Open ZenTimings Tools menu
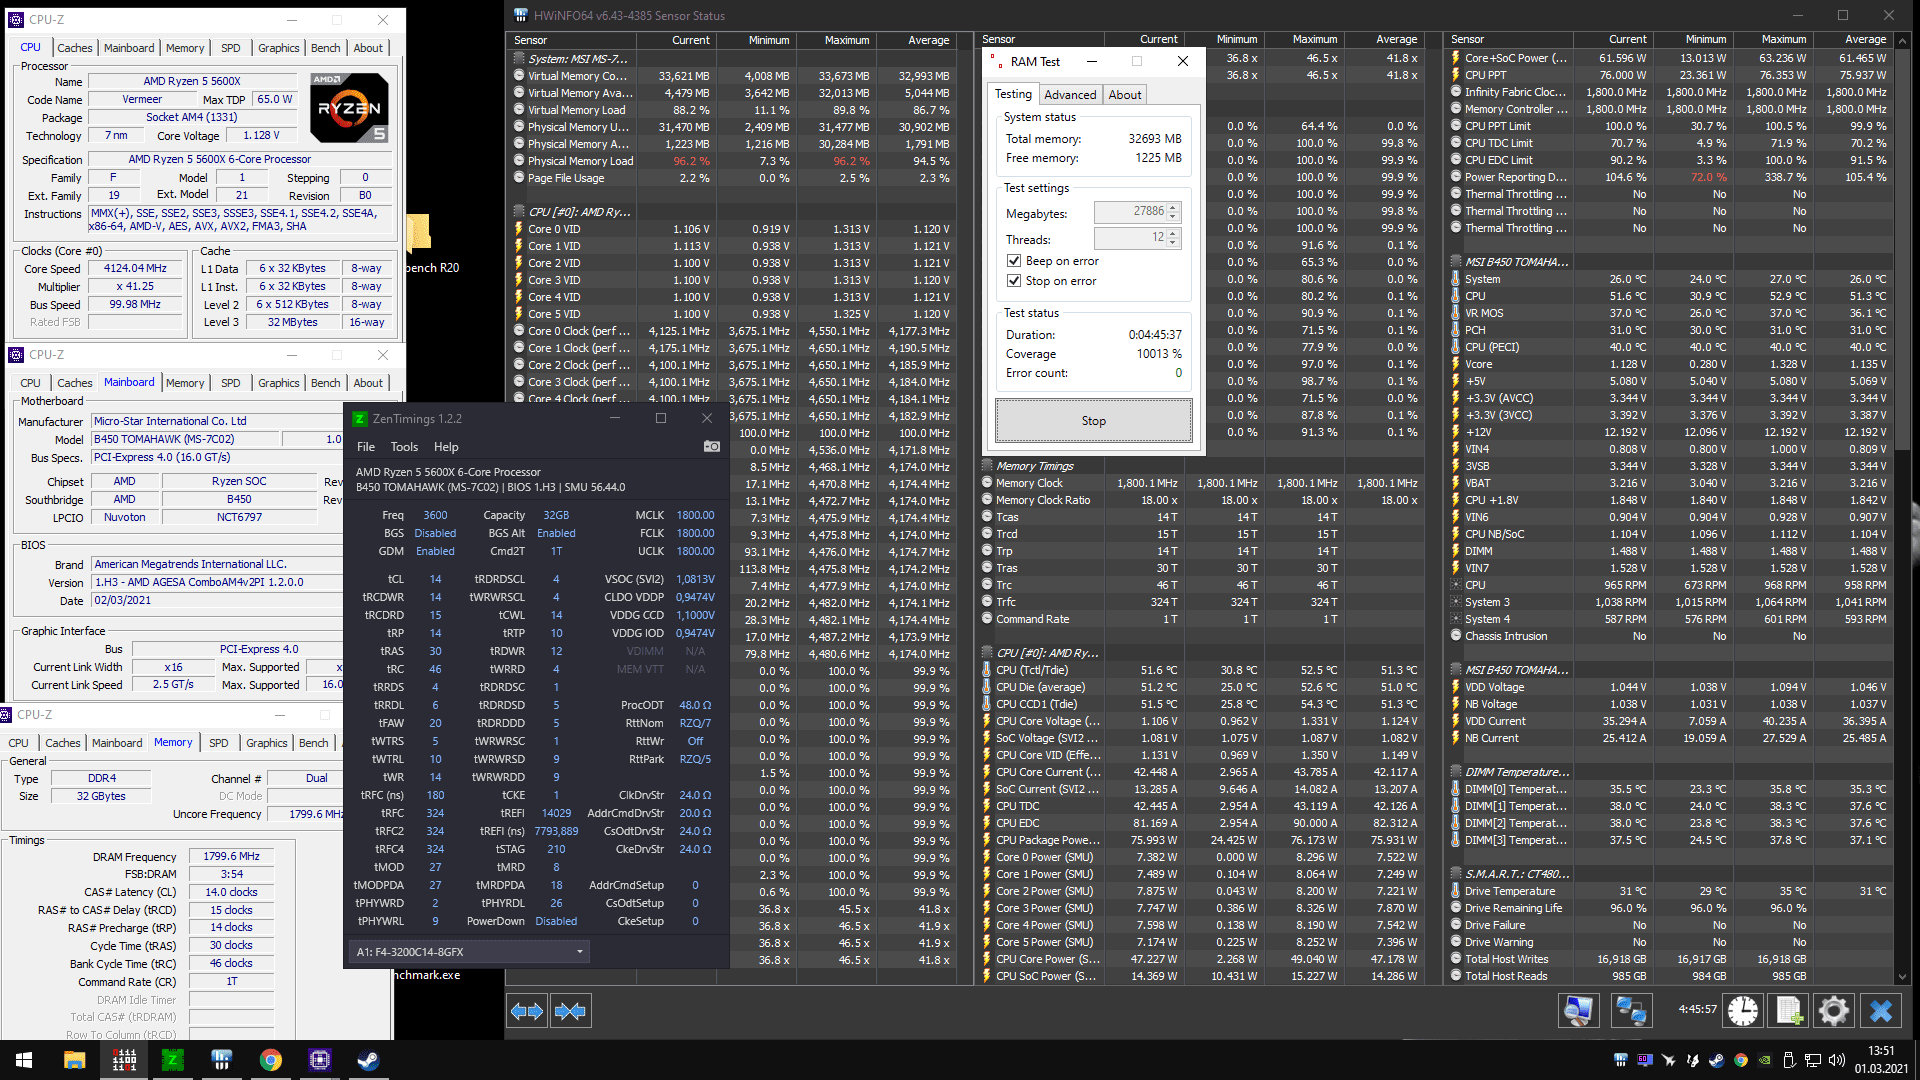Viewport: 1920px width, 1080px height. pos(404,447)
